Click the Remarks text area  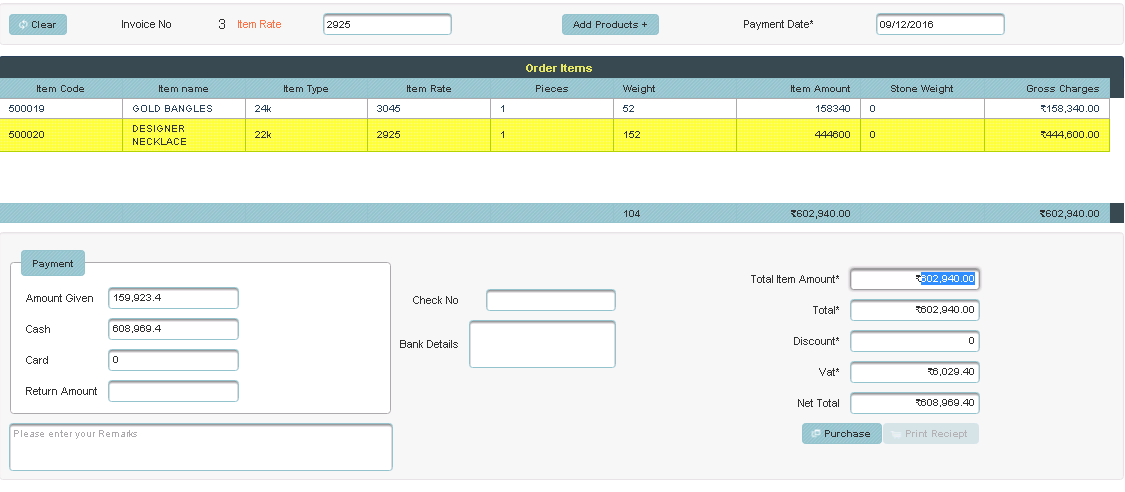[x=201, y=447]
